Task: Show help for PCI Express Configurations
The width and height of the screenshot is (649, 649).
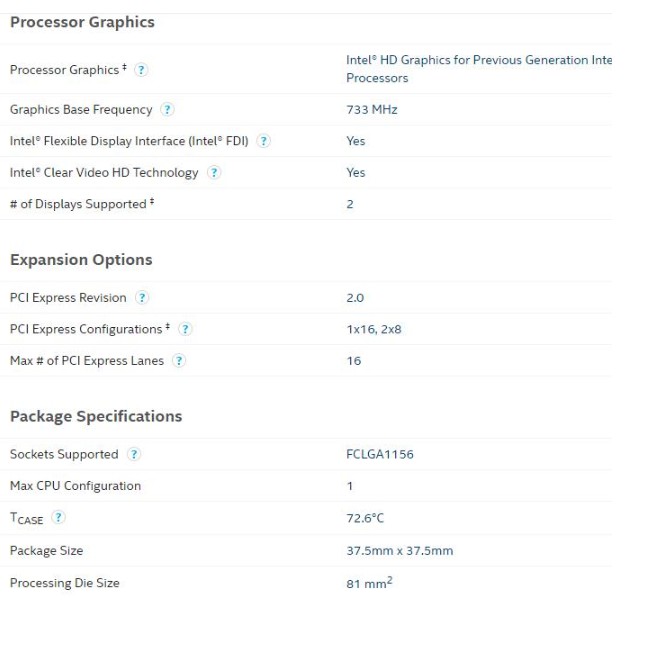Action: (185, 329)
